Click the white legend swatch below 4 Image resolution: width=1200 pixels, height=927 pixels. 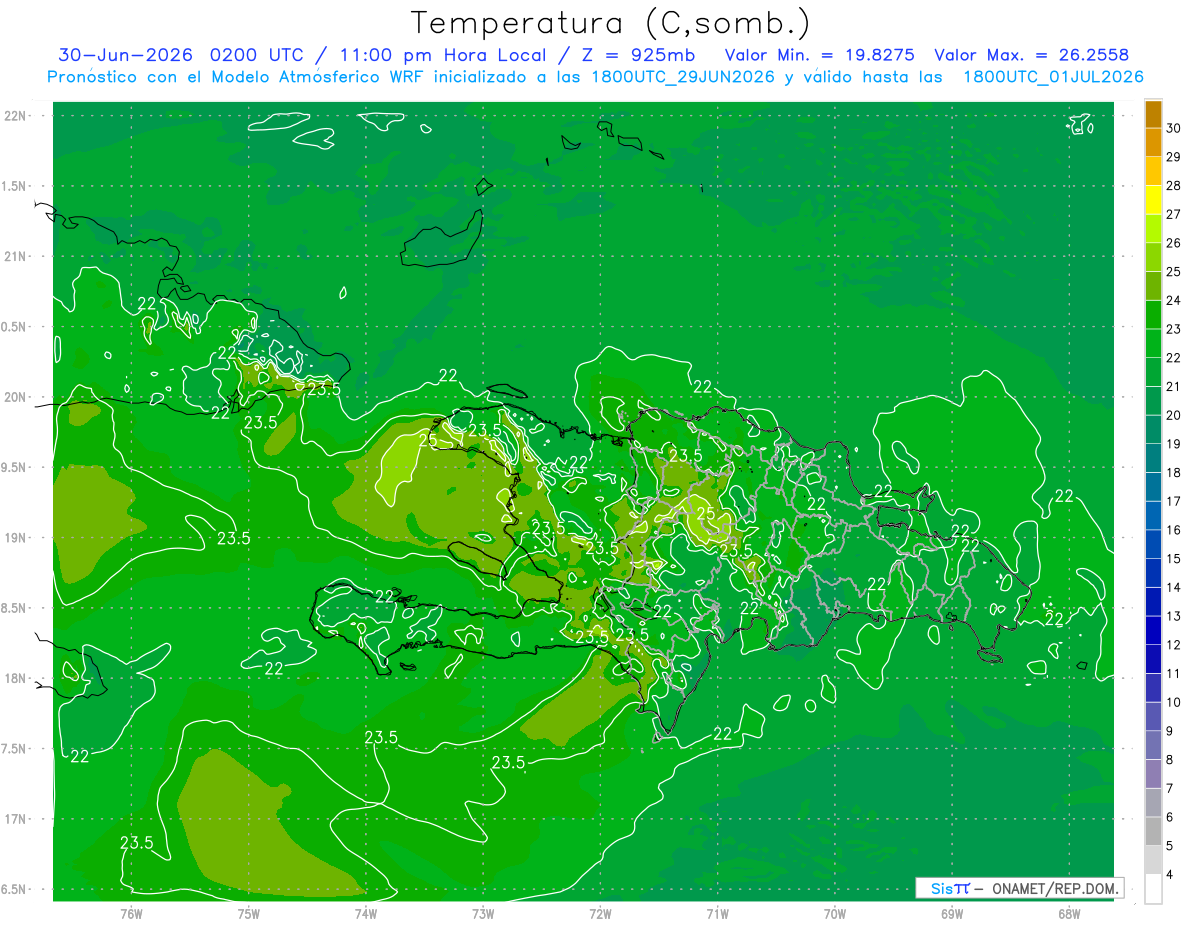pos(1153,889)
